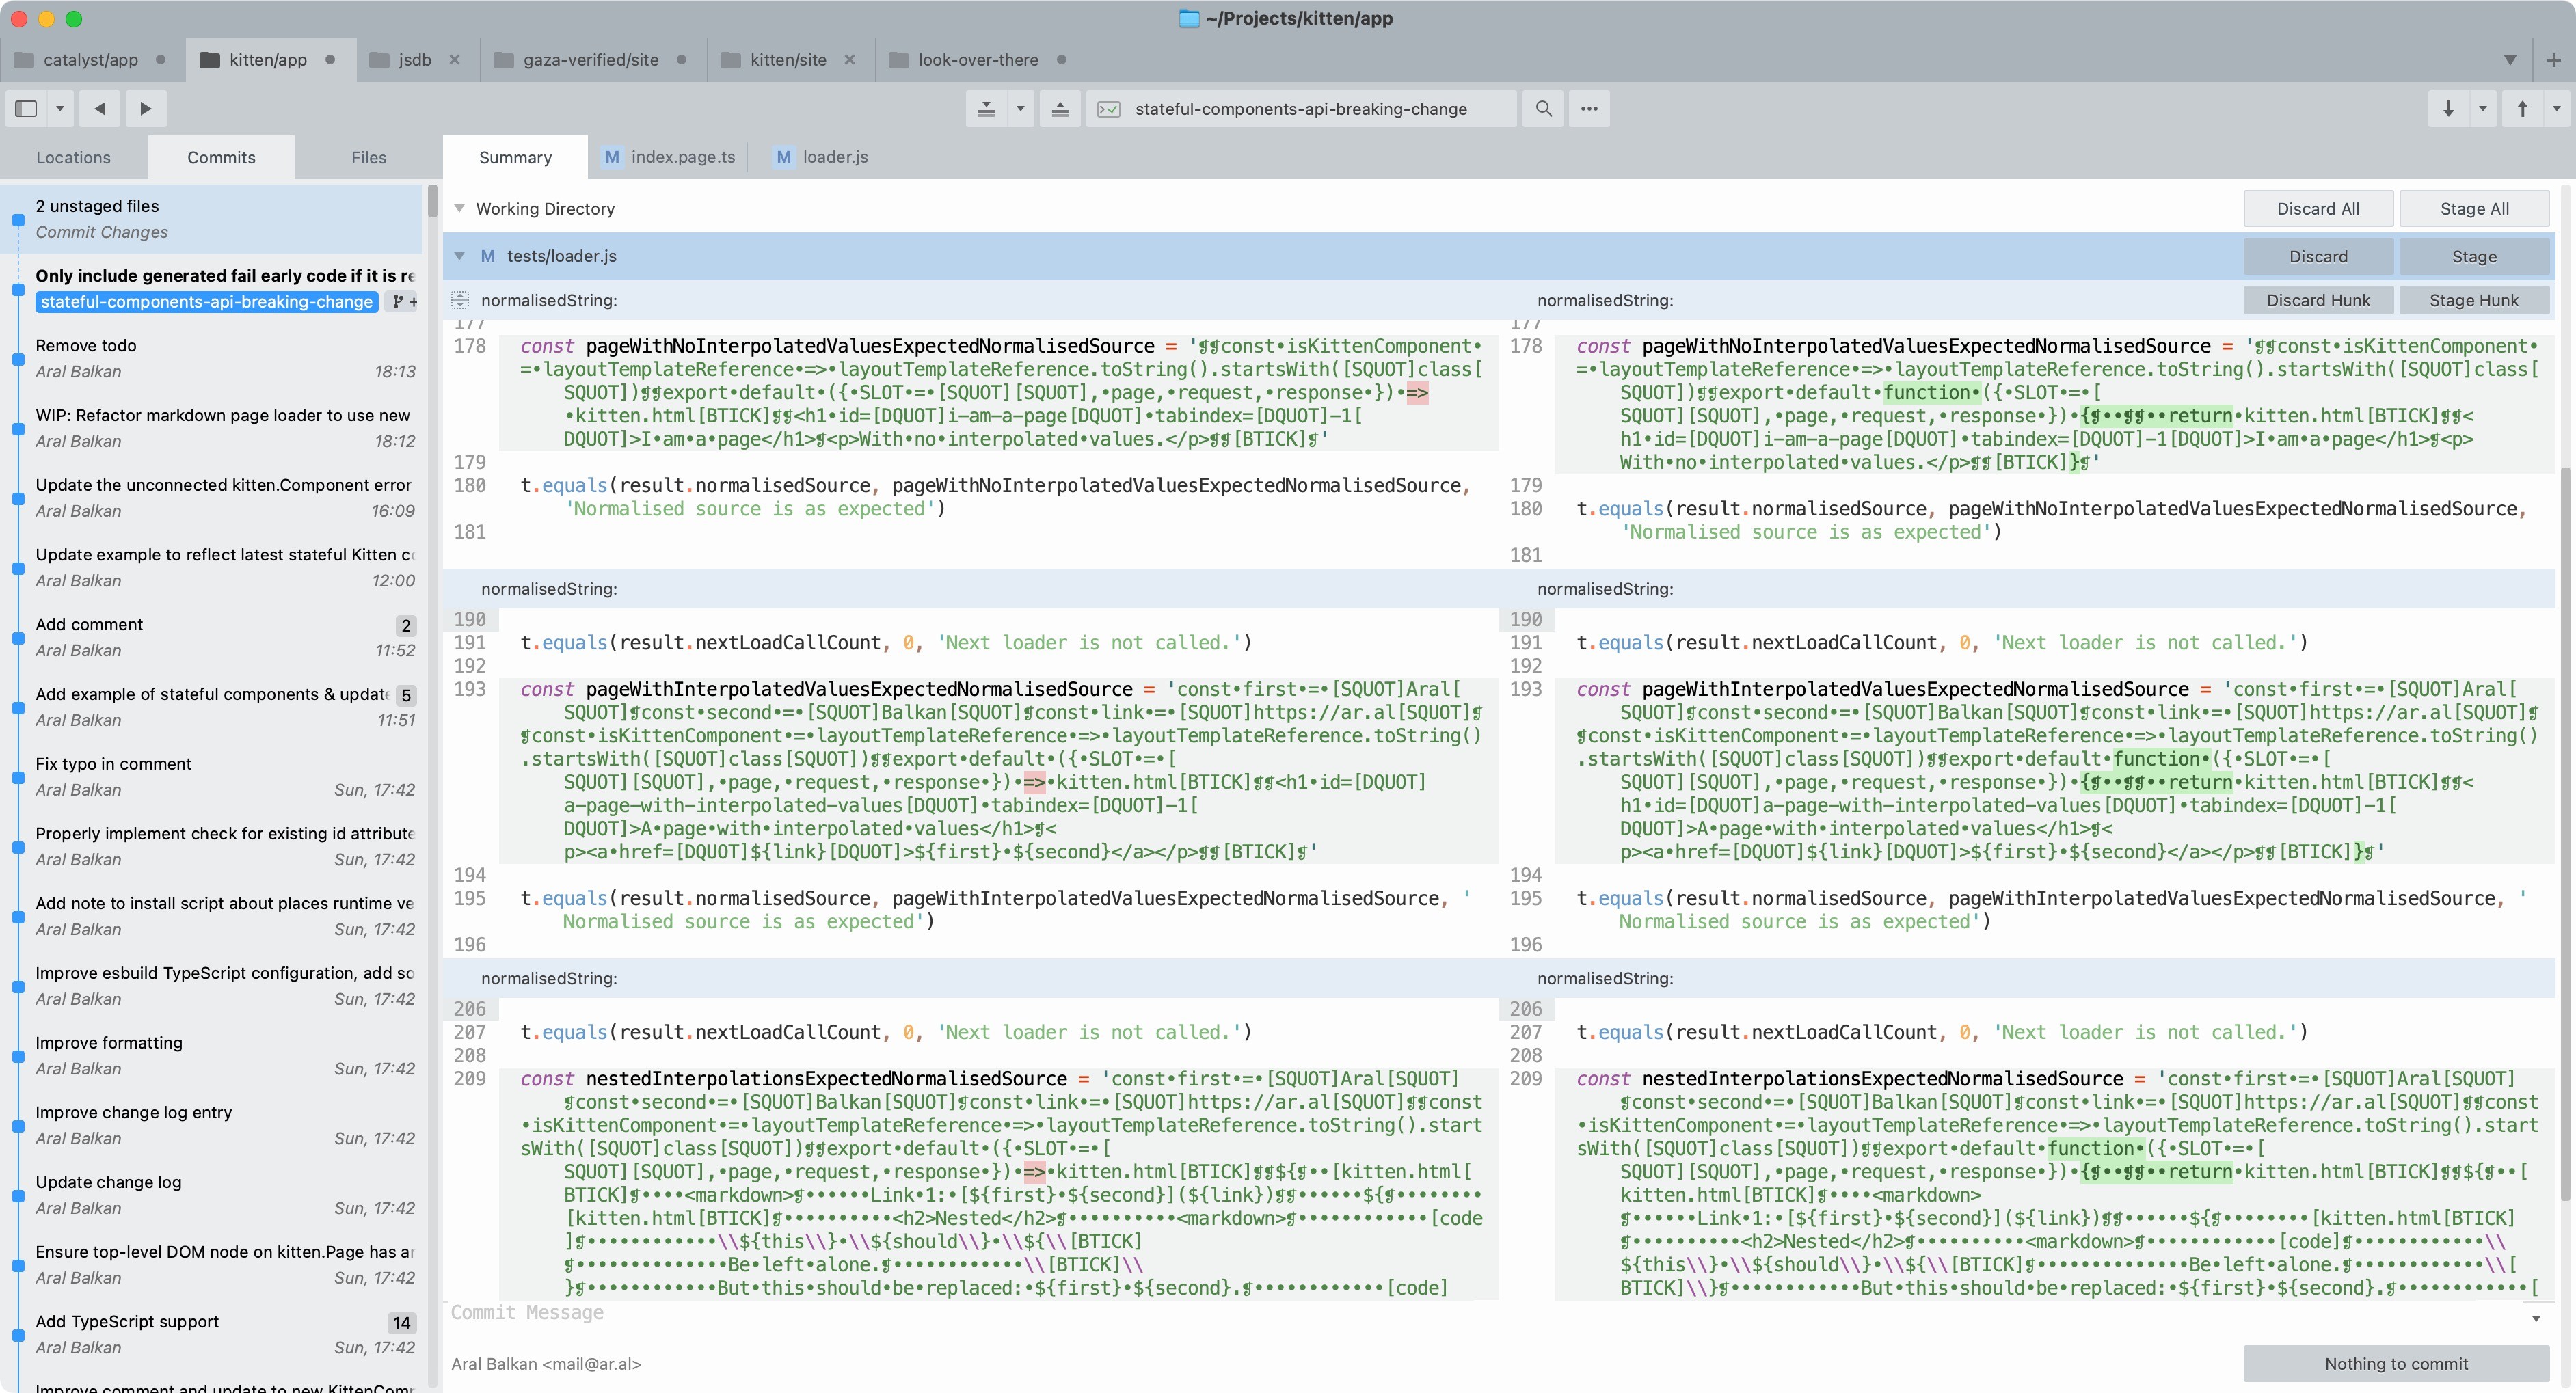Toggle the sidebar panel icon
Viewport: 2576px width, 1393px height.
(x=26, y=109)
